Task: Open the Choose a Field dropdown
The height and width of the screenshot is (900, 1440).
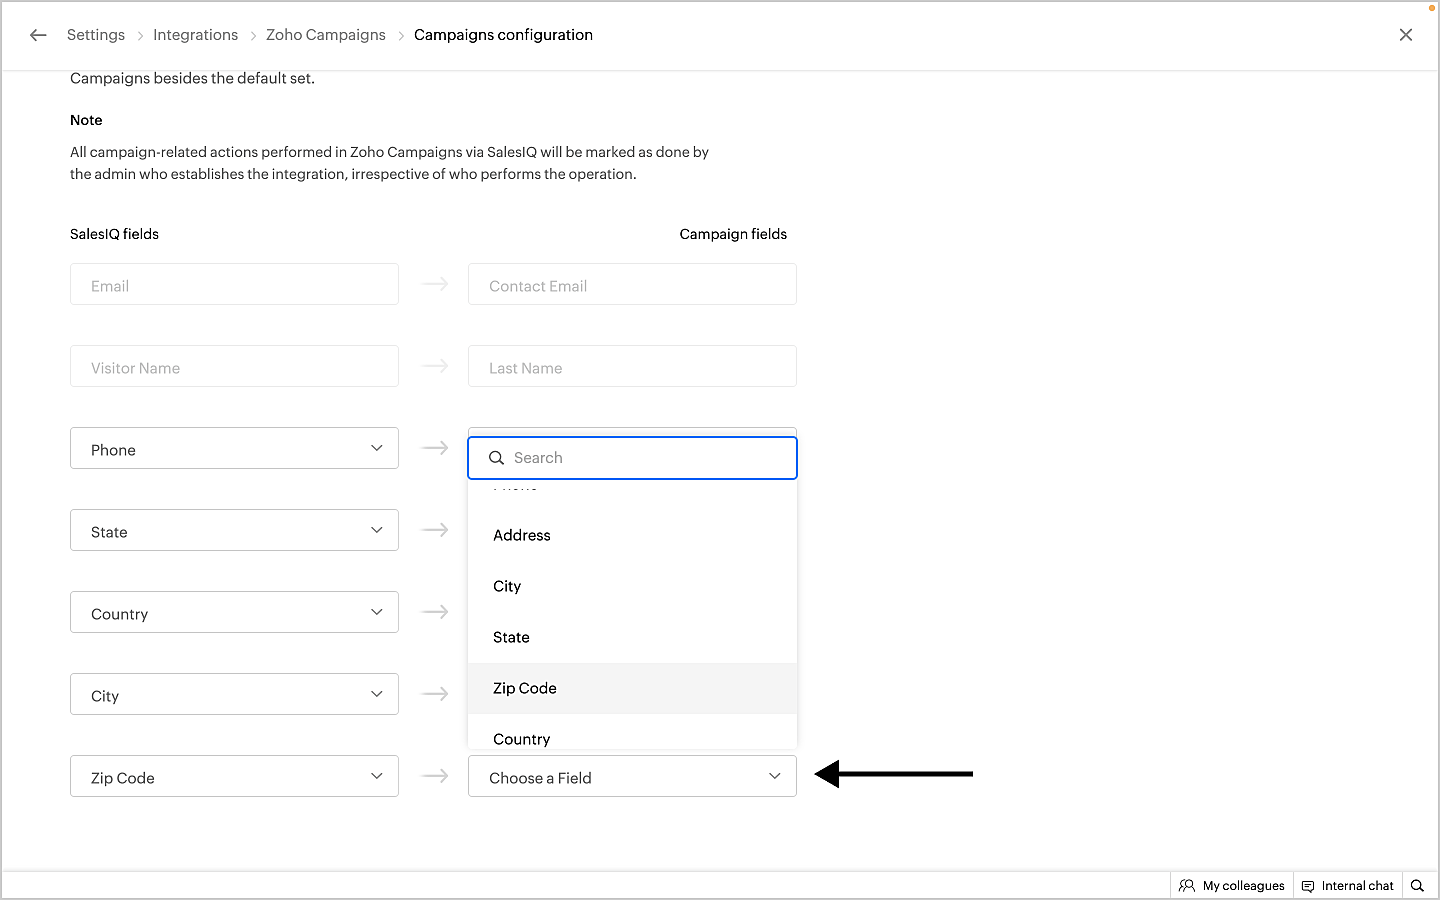Action: tap(632, 777)
